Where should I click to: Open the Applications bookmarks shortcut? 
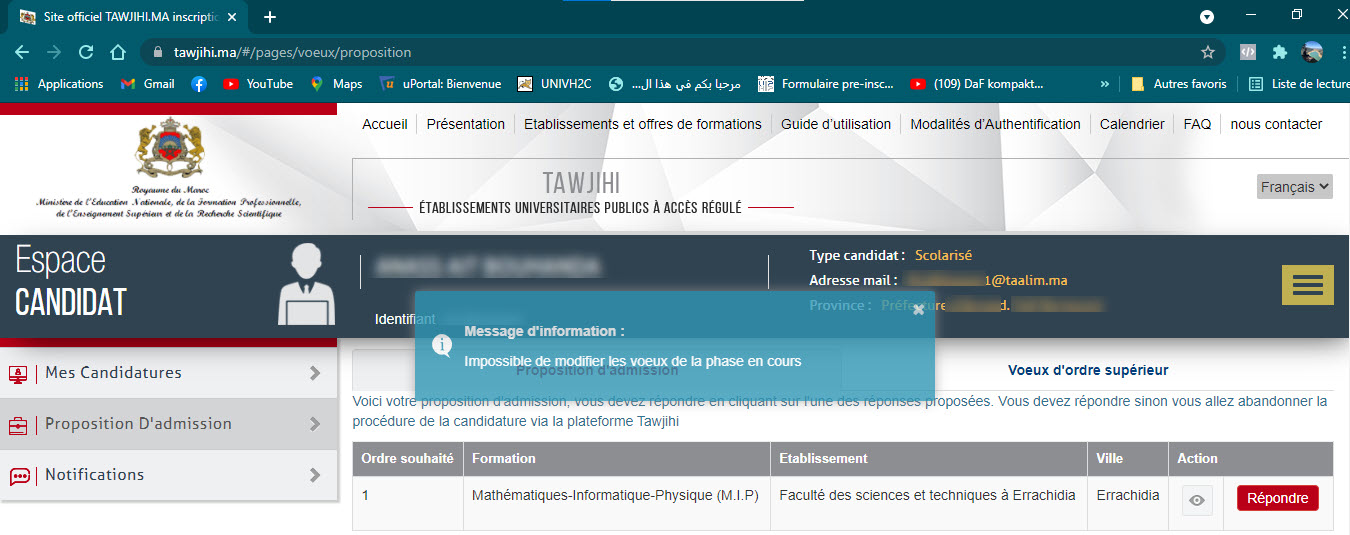click(59, 84)
